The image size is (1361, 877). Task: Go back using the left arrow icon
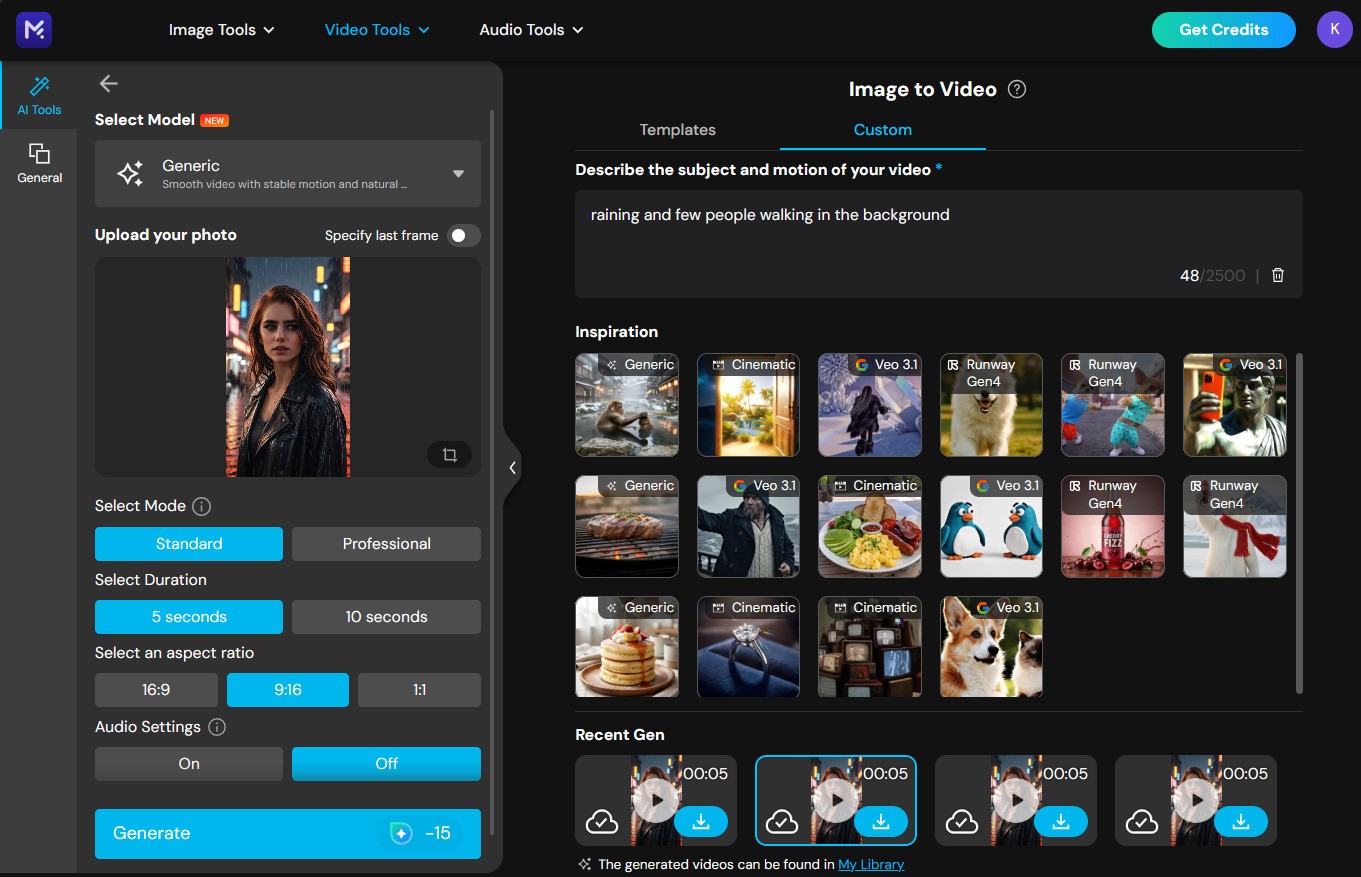click(109, 84)
